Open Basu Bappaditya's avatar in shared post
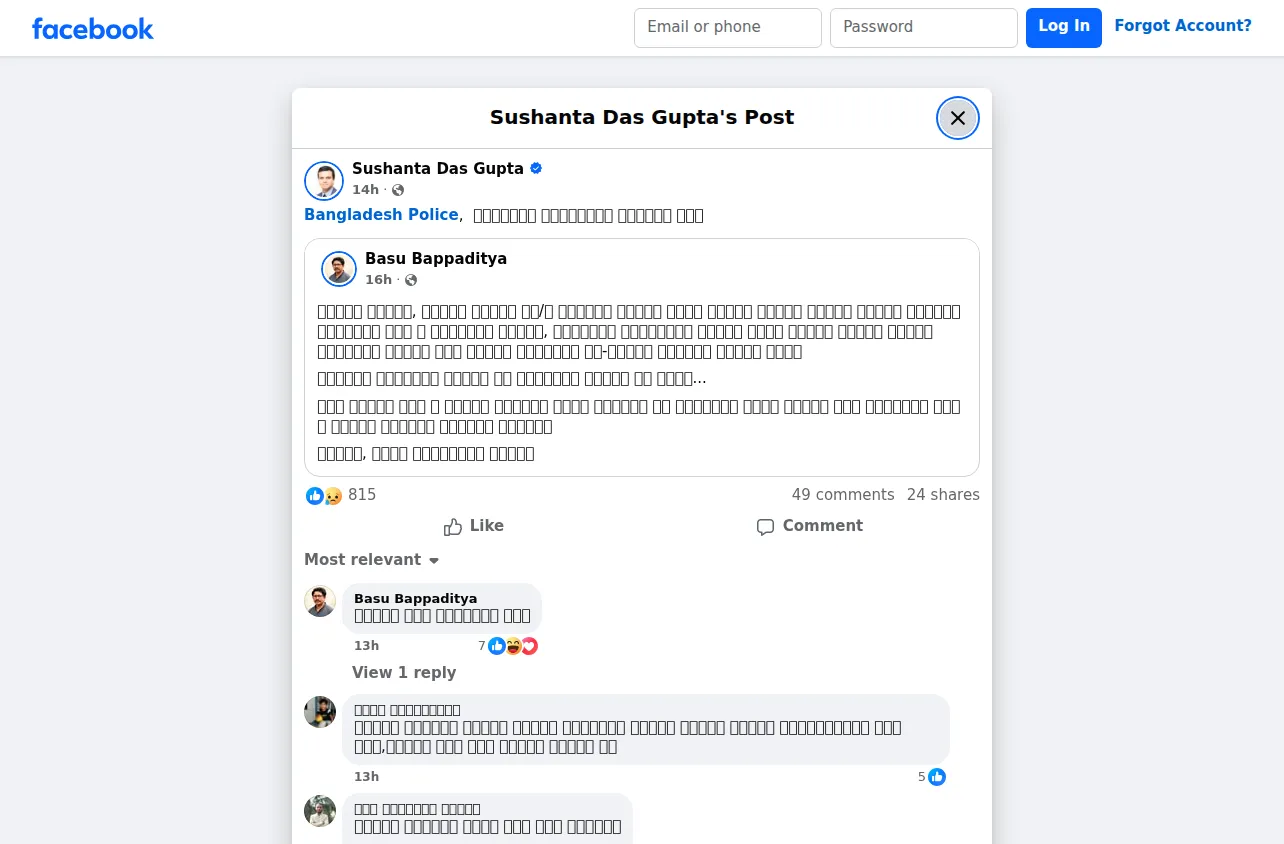The image size is (1284, 844). 339,269
